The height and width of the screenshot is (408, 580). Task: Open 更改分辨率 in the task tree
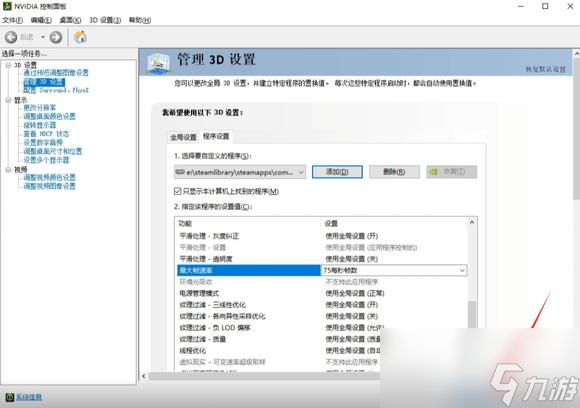40,108
